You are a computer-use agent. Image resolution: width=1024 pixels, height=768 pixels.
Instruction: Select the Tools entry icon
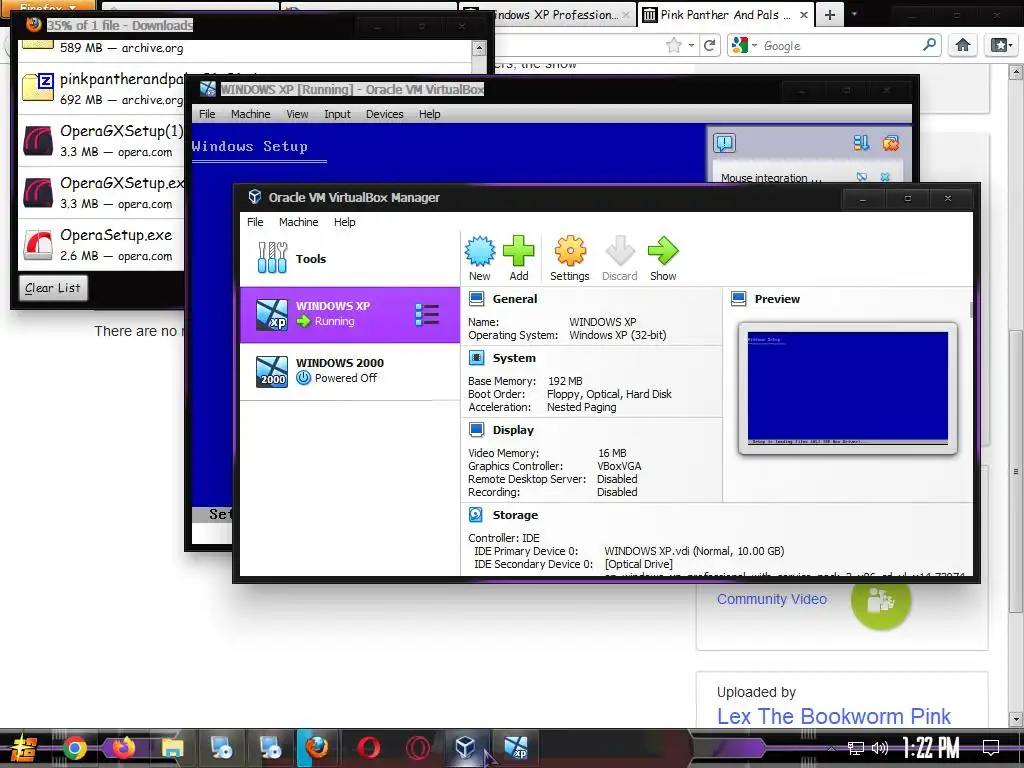pyautogui.click(x=272, y=258)
